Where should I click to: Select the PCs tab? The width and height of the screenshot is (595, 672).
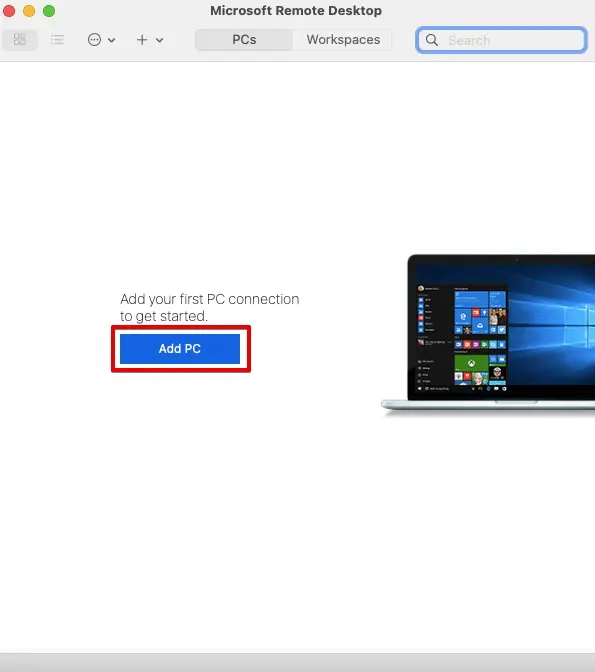(244, 40)
